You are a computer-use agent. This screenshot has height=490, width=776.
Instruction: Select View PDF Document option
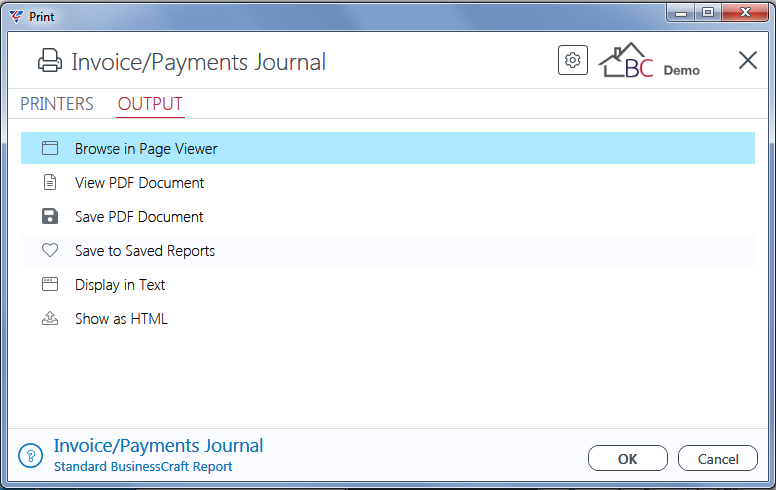click(x=388, y=182)
